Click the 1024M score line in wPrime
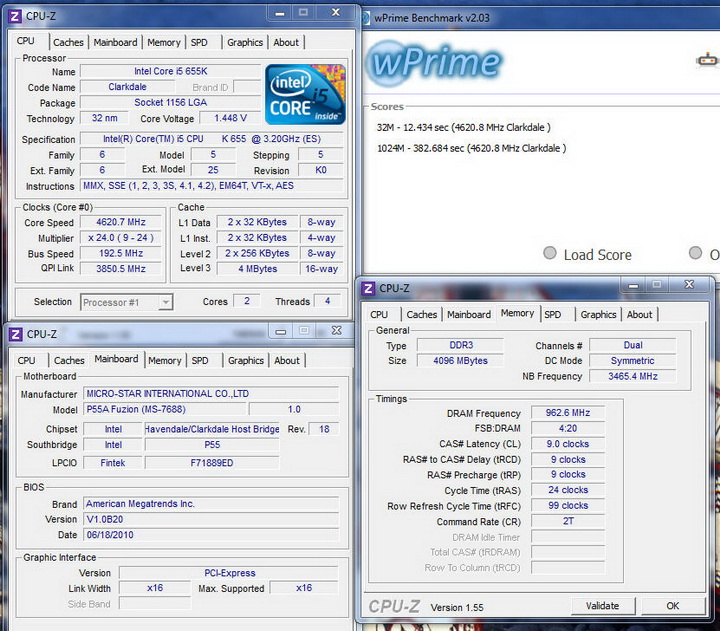Screen dimensions: 720x631 [x=472, y=148]
